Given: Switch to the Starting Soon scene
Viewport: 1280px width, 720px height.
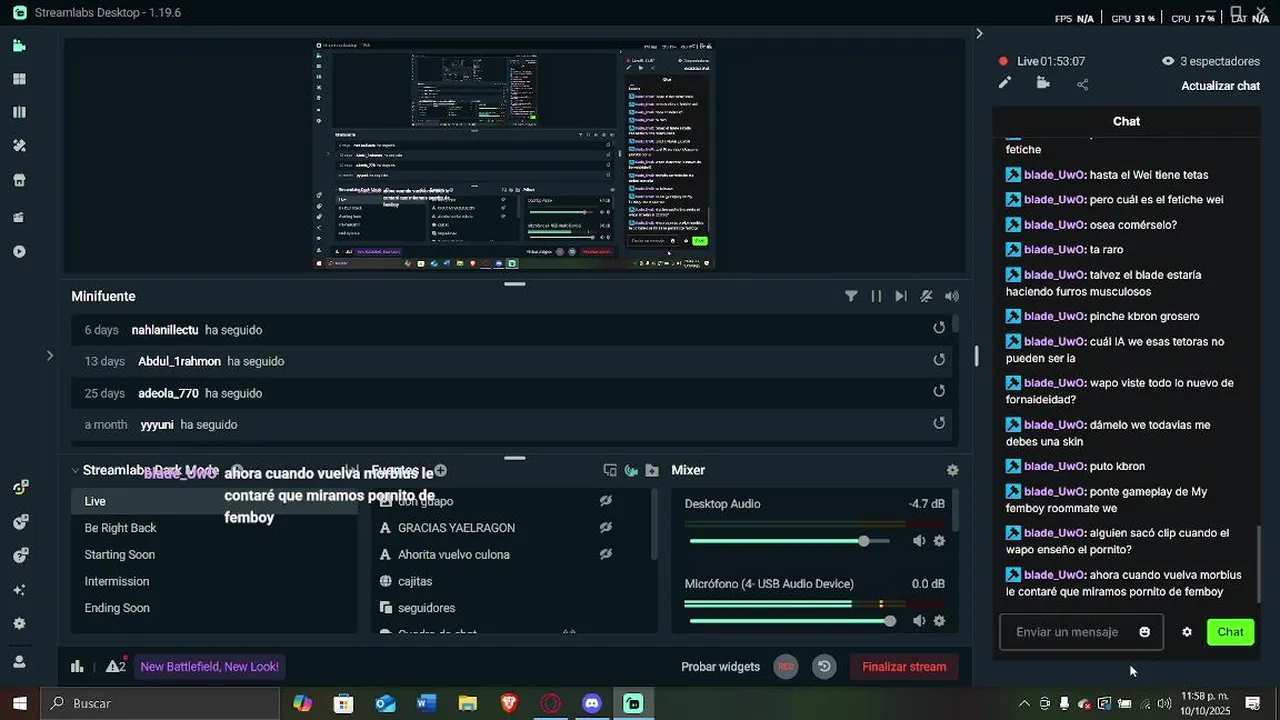Looking at the screenshot, I should coord(214,555).
